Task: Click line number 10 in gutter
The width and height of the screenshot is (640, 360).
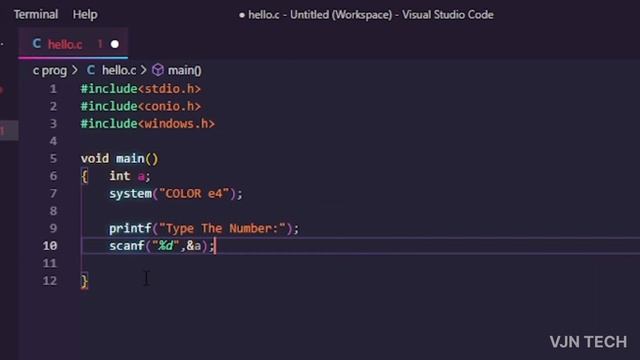Action: tap(50, 246)
